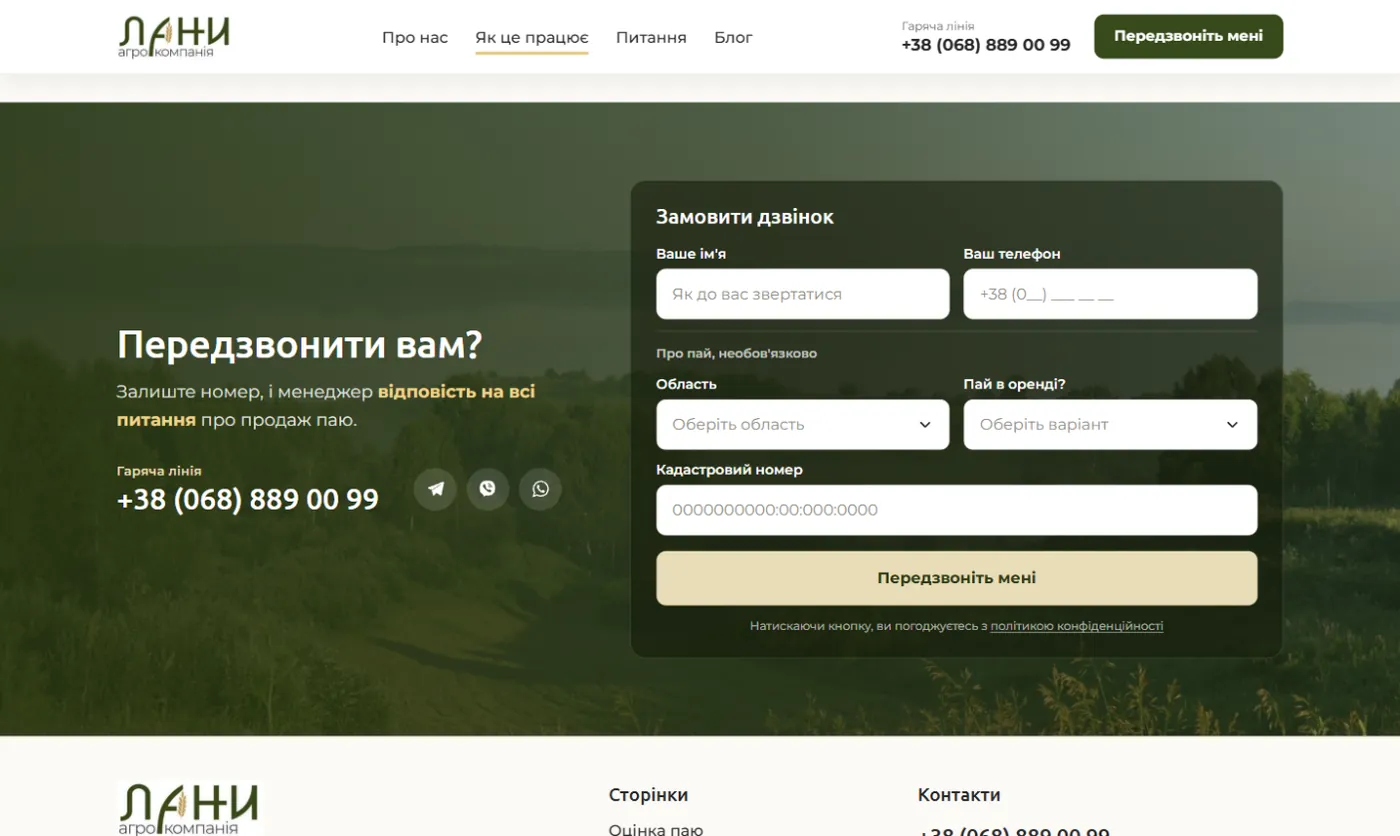The image size is (1400, 836).
Task: Navigate to Блог in the header
Action: click(x=733, y=38)
